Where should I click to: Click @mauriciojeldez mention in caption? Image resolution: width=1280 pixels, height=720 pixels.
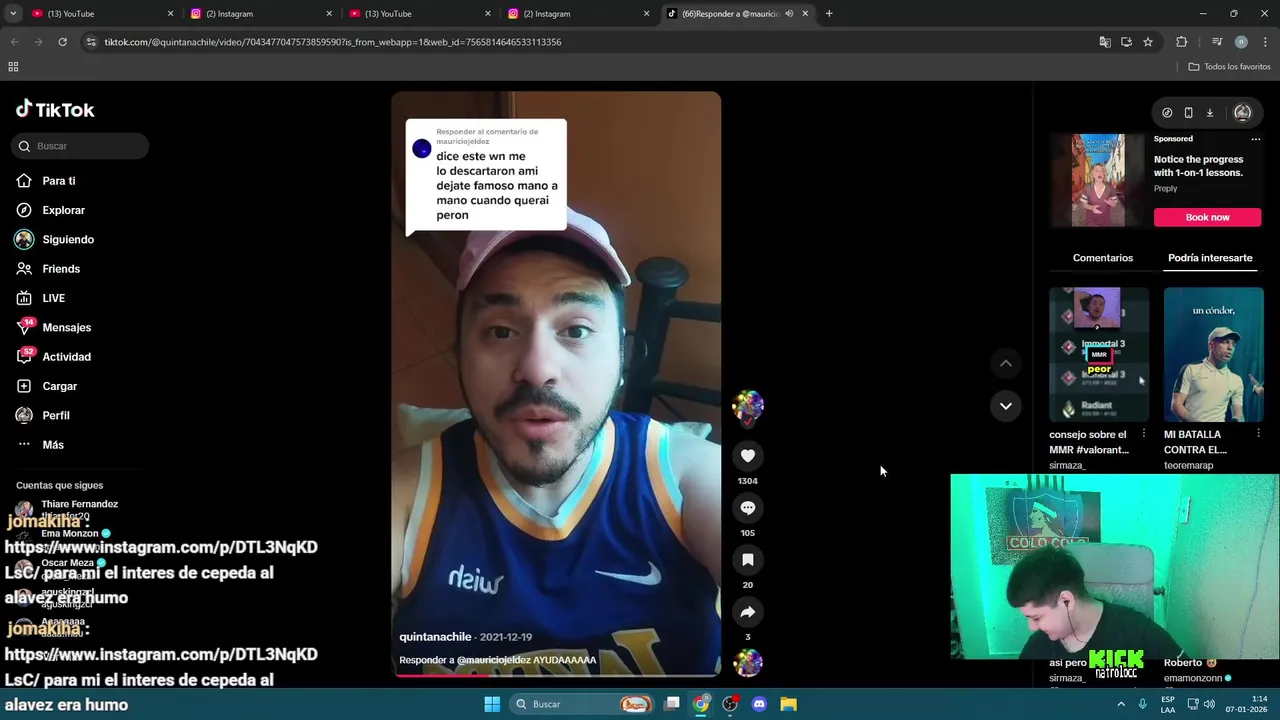coord(493,660)
